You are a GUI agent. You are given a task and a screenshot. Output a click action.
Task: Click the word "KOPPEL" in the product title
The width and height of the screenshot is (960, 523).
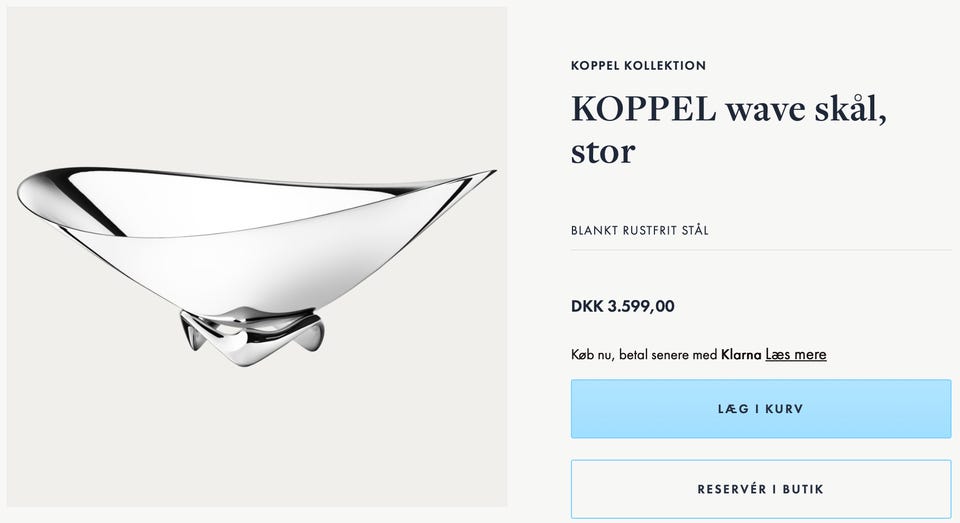[x=644, y=109]
